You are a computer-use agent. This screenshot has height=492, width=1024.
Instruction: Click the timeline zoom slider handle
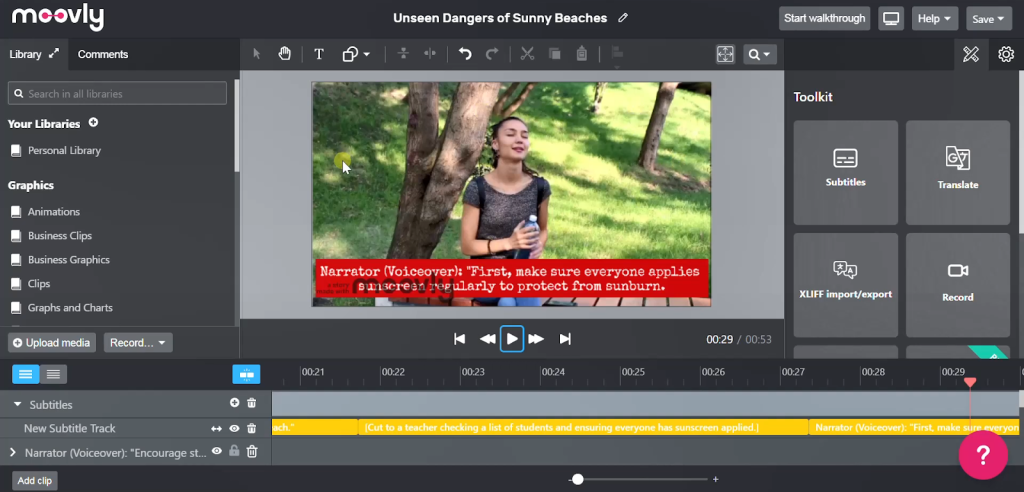578,480
